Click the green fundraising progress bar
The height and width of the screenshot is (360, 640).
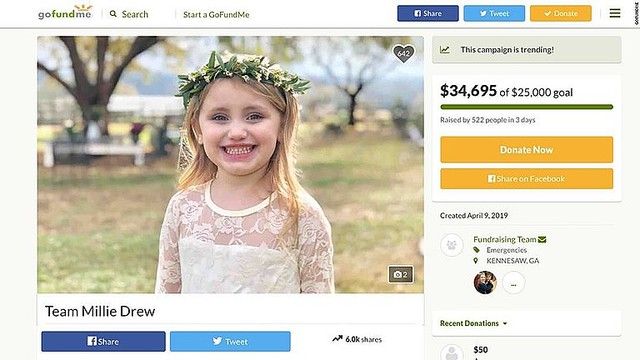tap(527, 107)
